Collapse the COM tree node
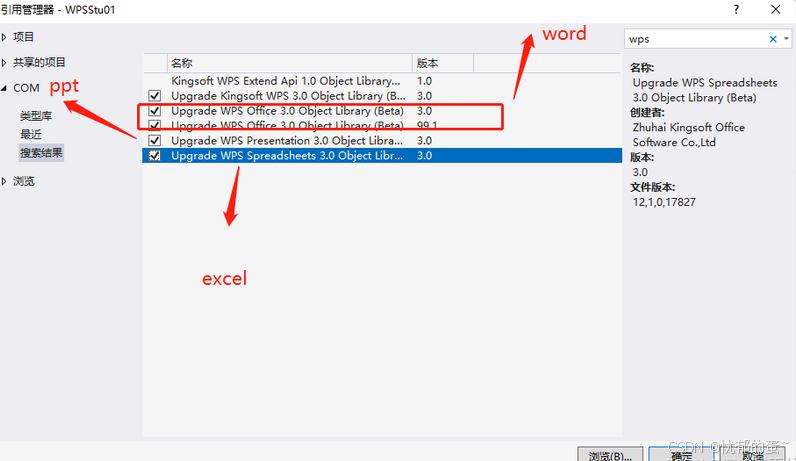Image resolution: width=796 pixels, height=461 pixels. pos(4,88)
